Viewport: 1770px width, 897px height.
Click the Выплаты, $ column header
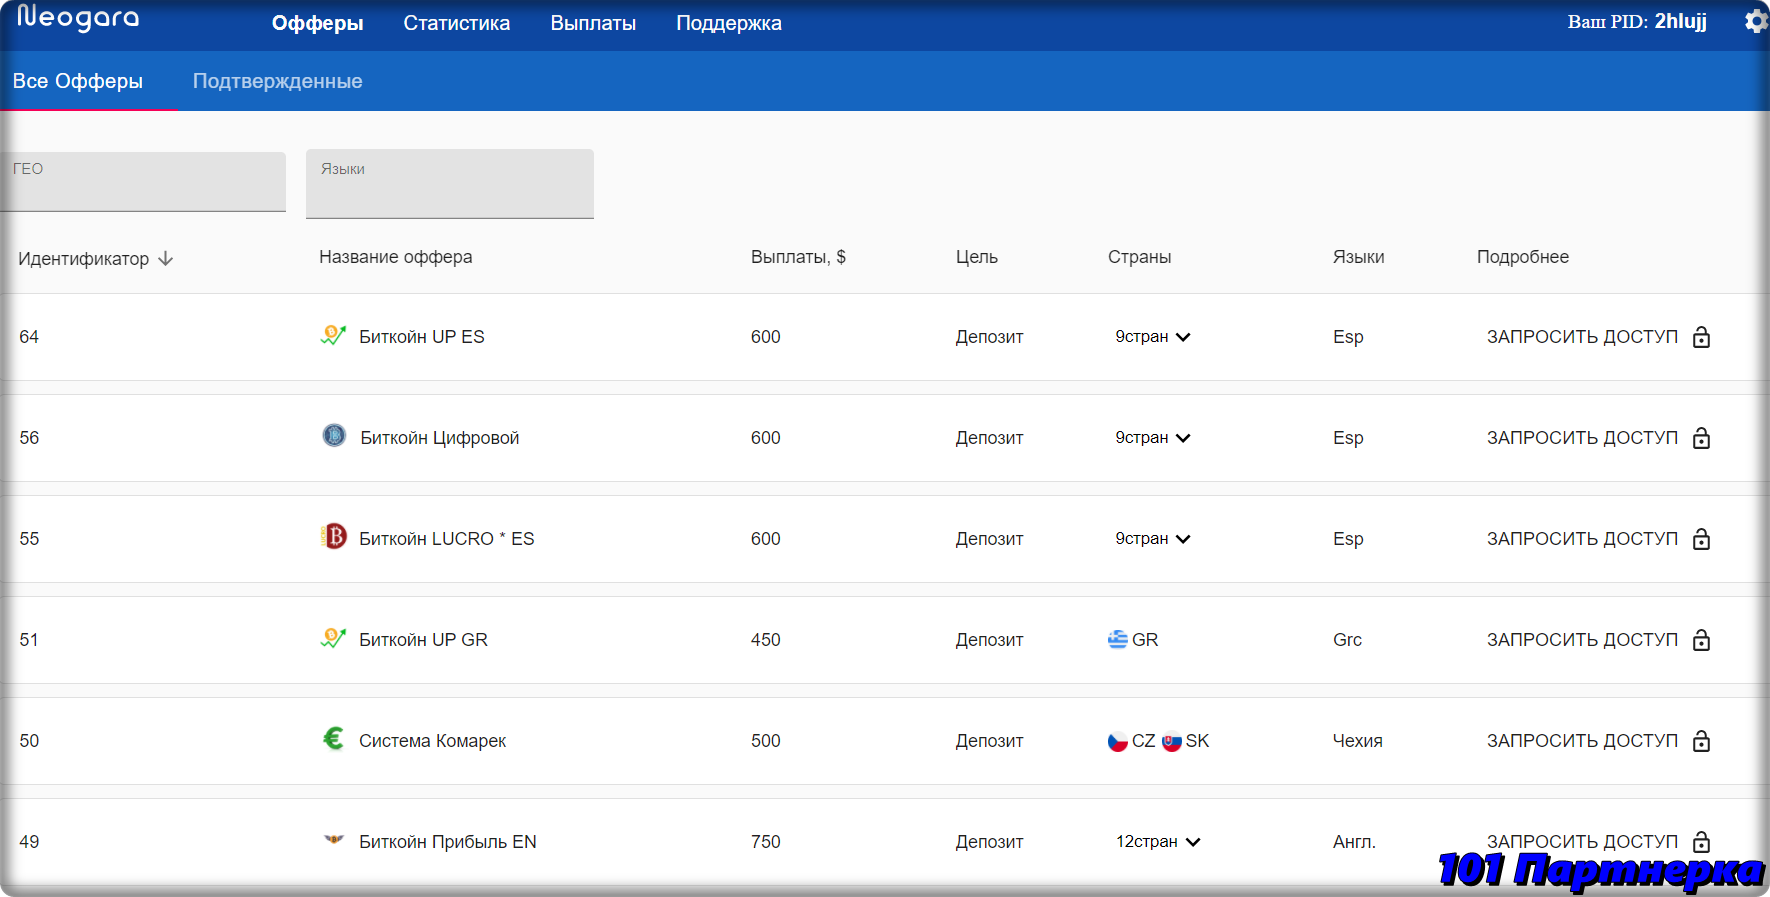[798, 257]
